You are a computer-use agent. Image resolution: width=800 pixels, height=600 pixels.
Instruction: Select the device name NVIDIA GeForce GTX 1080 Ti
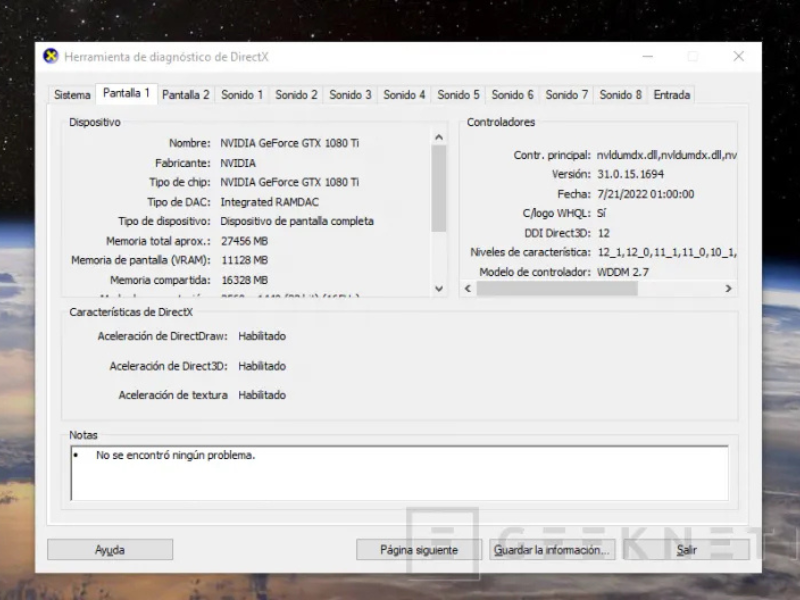point(290,143)
